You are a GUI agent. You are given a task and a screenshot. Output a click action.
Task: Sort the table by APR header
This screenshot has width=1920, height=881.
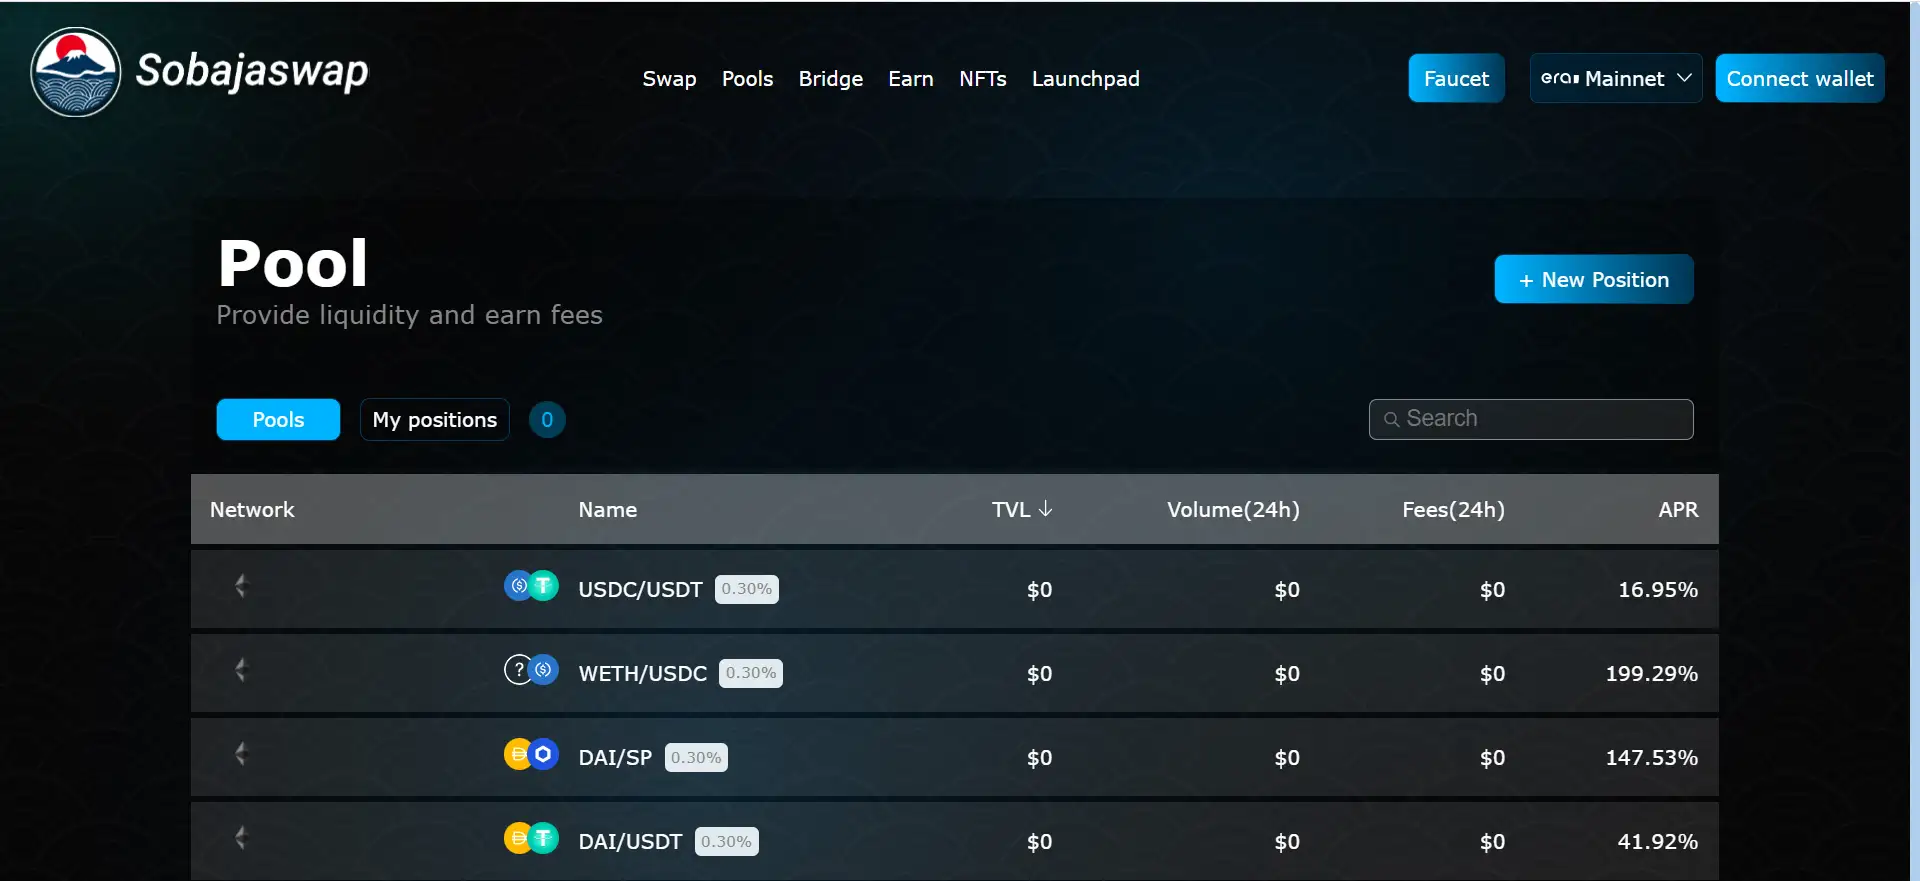tap(1677, 510)
